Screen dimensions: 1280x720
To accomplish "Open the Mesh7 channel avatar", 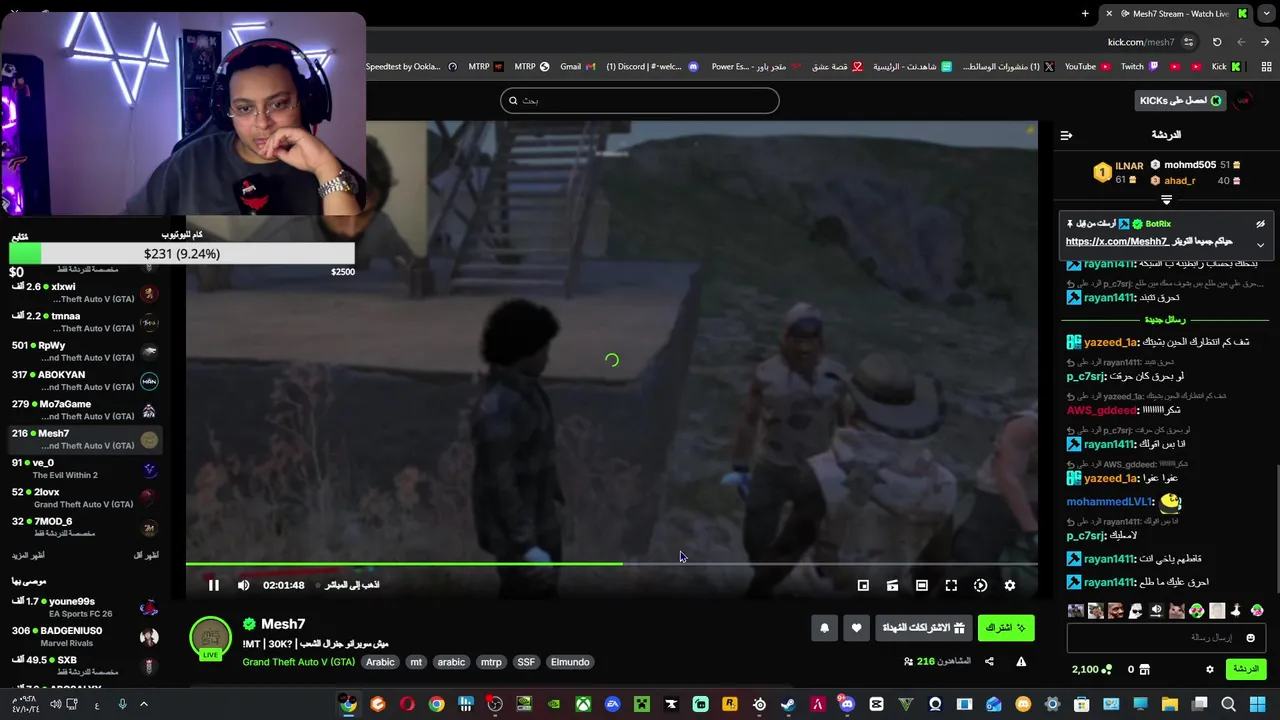I will tap(210, 637).
